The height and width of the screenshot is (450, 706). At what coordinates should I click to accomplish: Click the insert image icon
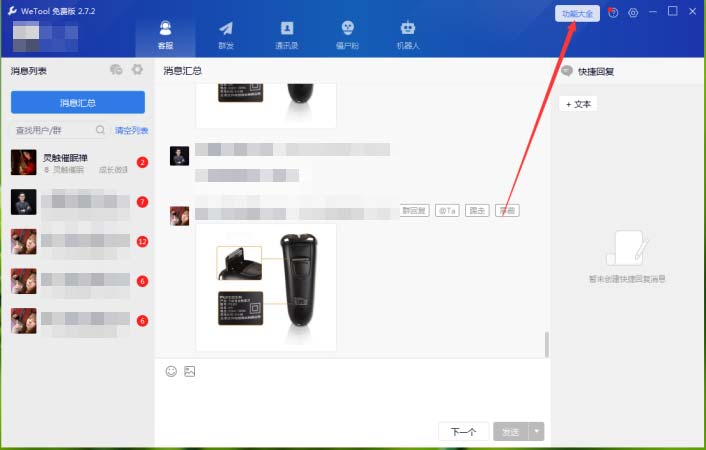(x=189, y=371)
